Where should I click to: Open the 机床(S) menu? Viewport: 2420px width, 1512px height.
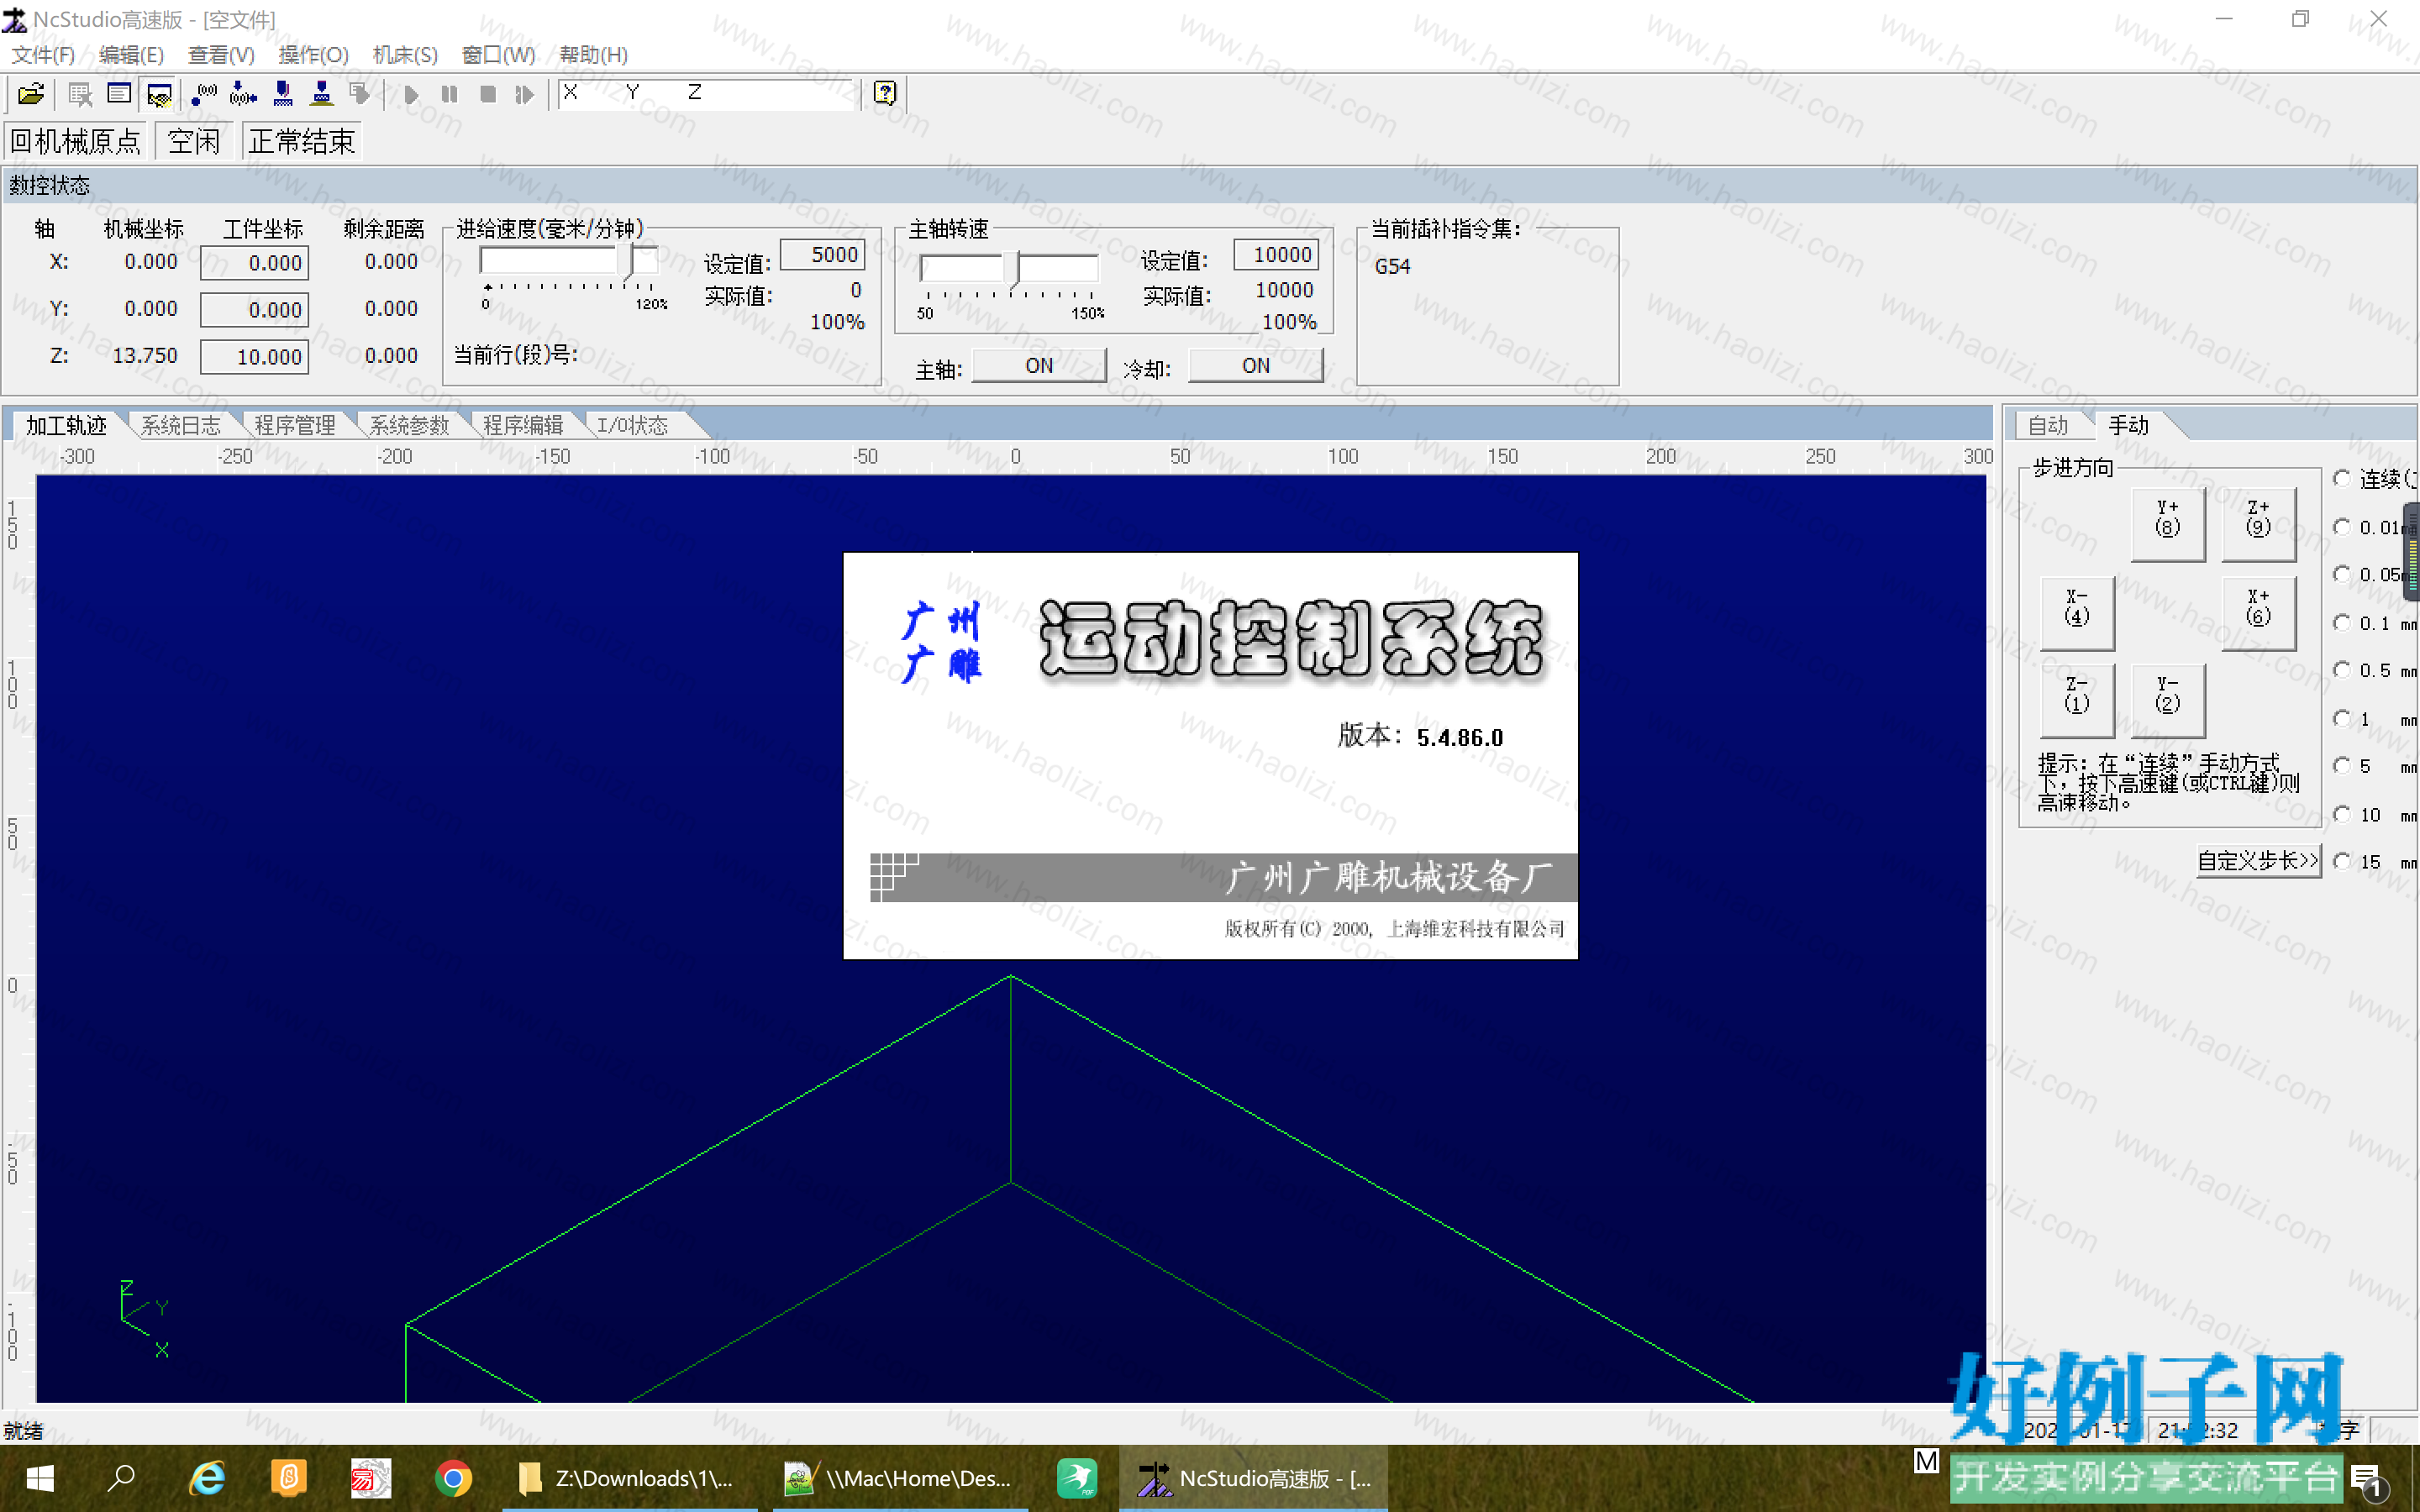405,55
